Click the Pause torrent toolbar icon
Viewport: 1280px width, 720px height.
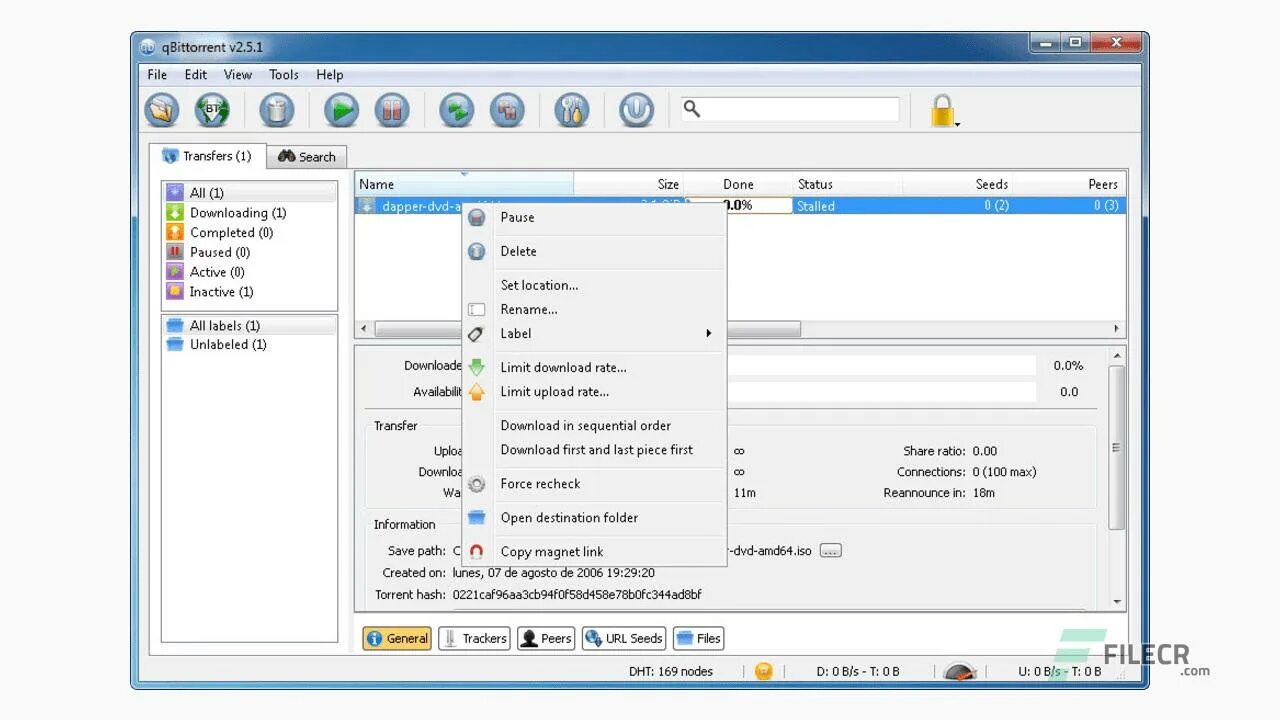(x=392, y=110)
